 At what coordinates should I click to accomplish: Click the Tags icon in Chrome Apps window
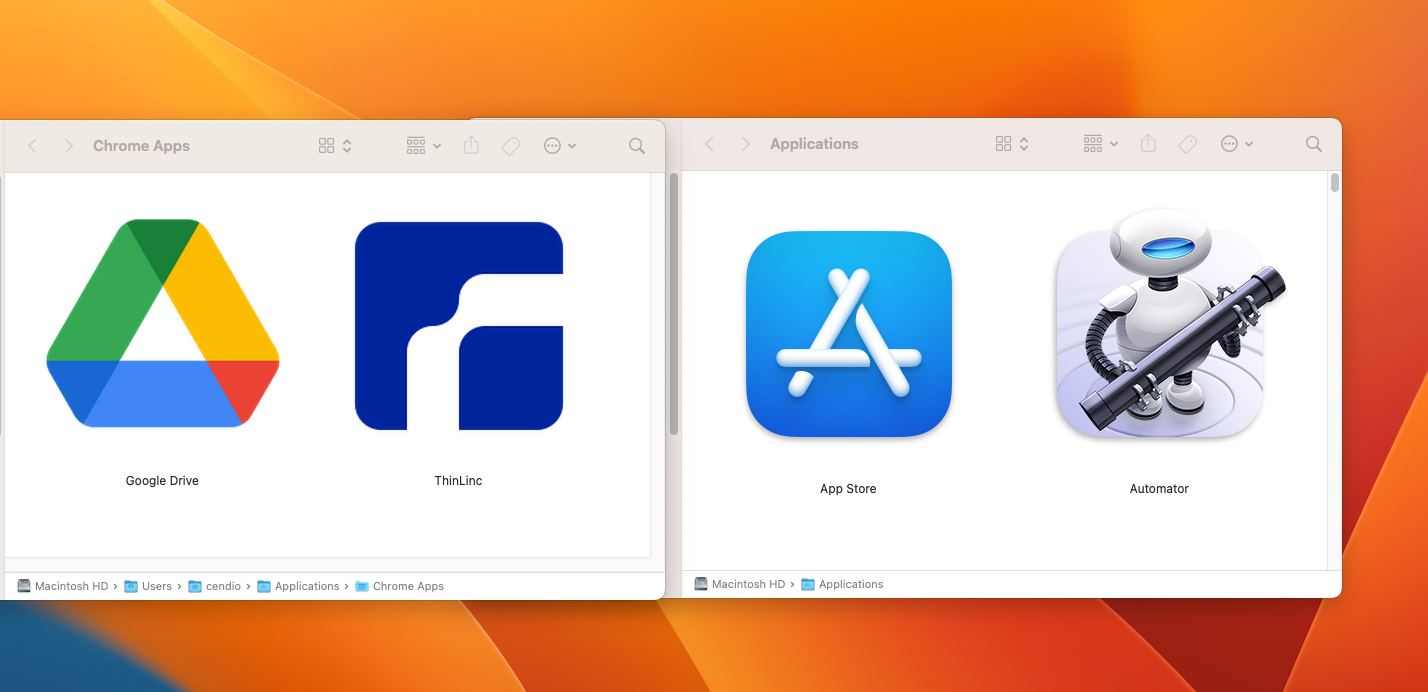coord(510,146)
